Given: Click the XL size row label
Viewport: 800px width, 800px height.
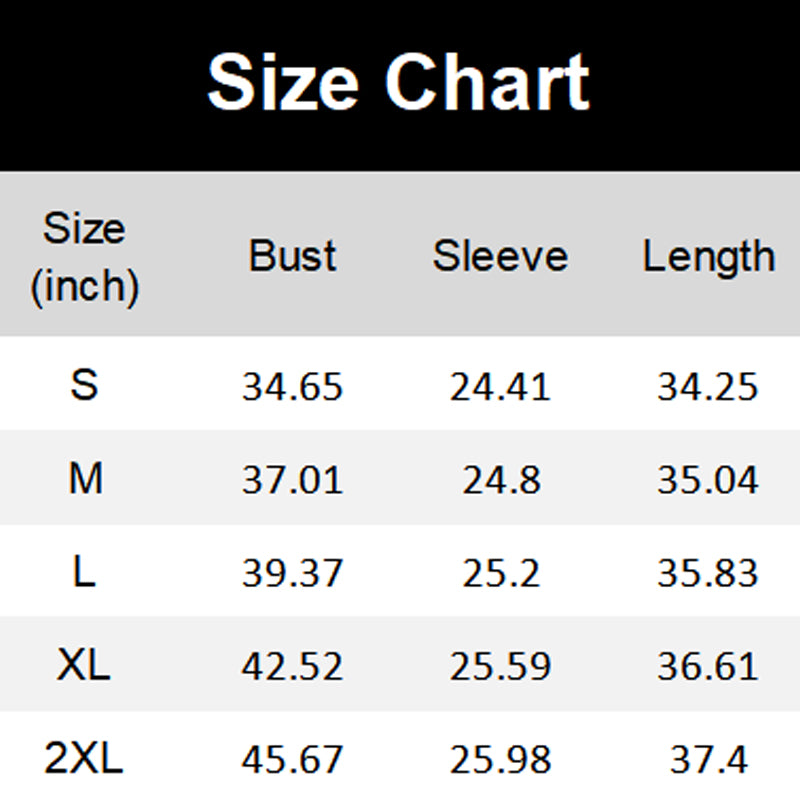Looking at the screenshot, I should coord(85,666).
